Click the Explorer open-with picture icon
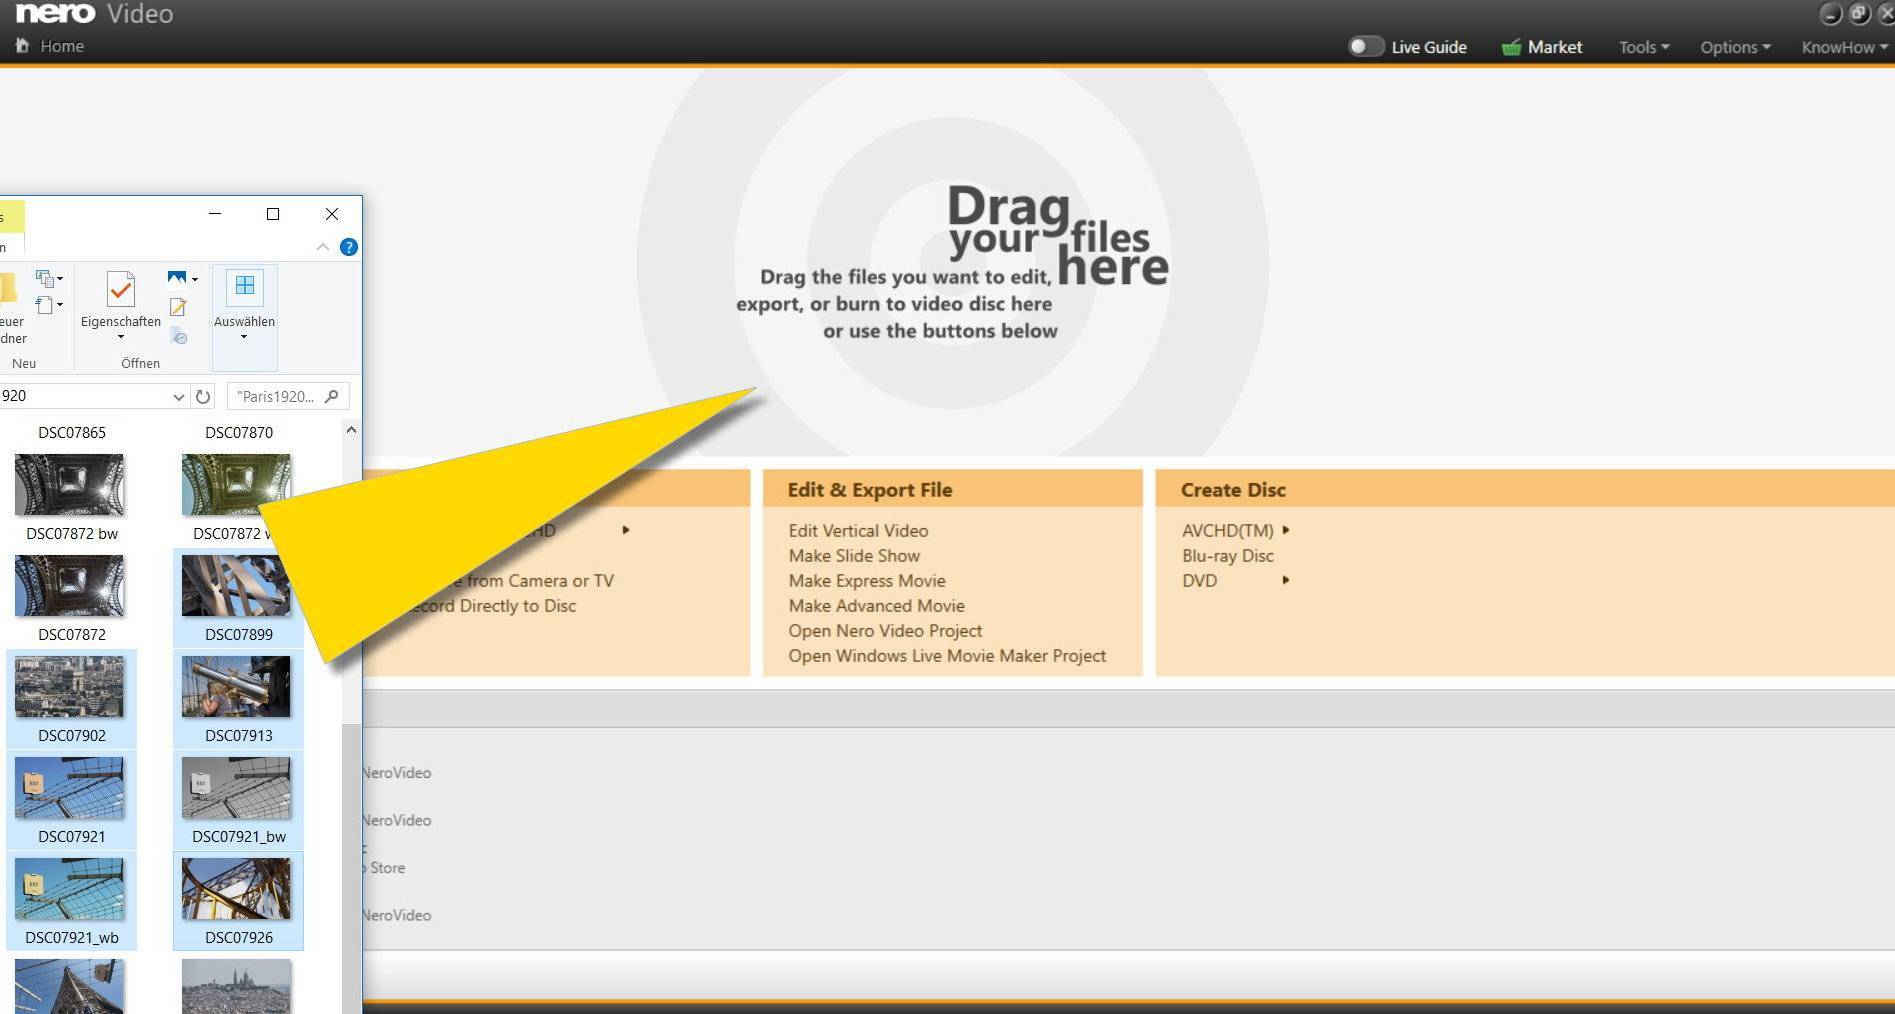The image size is (1895, 1014). click(x=177, y=278)
